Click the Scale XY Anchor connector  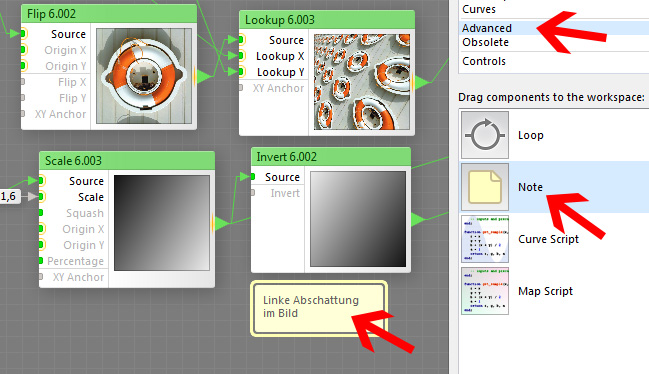41,277
